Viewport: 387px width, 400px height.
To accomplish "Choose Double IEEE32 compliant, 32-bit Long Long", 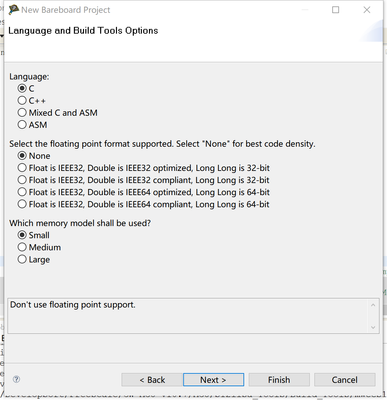I will (x=22, y=180).
